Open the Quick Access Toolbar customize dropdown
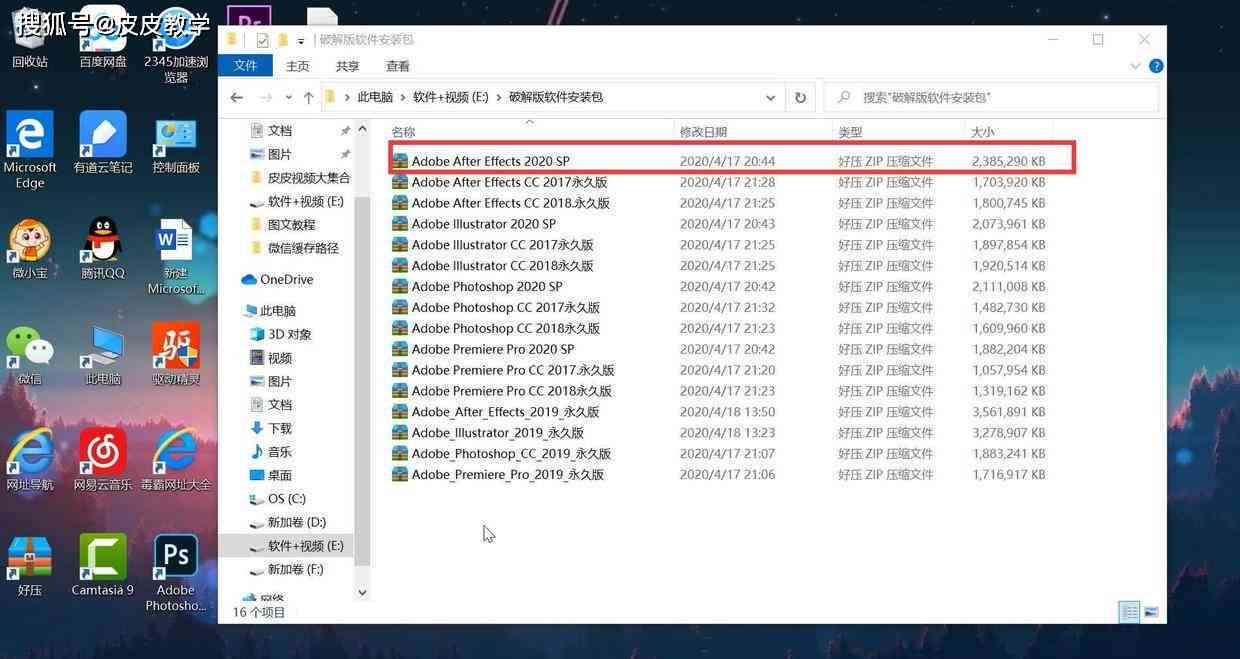 301,41
